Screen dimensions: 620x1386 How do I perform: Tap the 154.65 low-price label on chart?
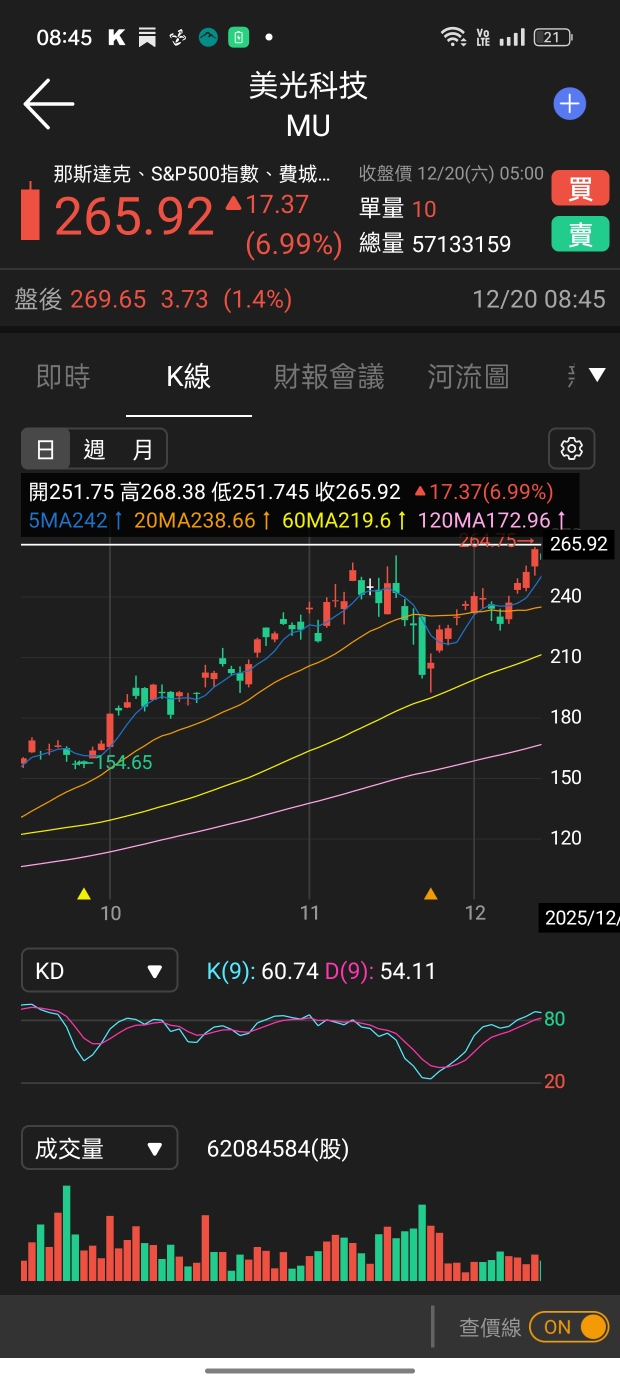click(123, 762)
